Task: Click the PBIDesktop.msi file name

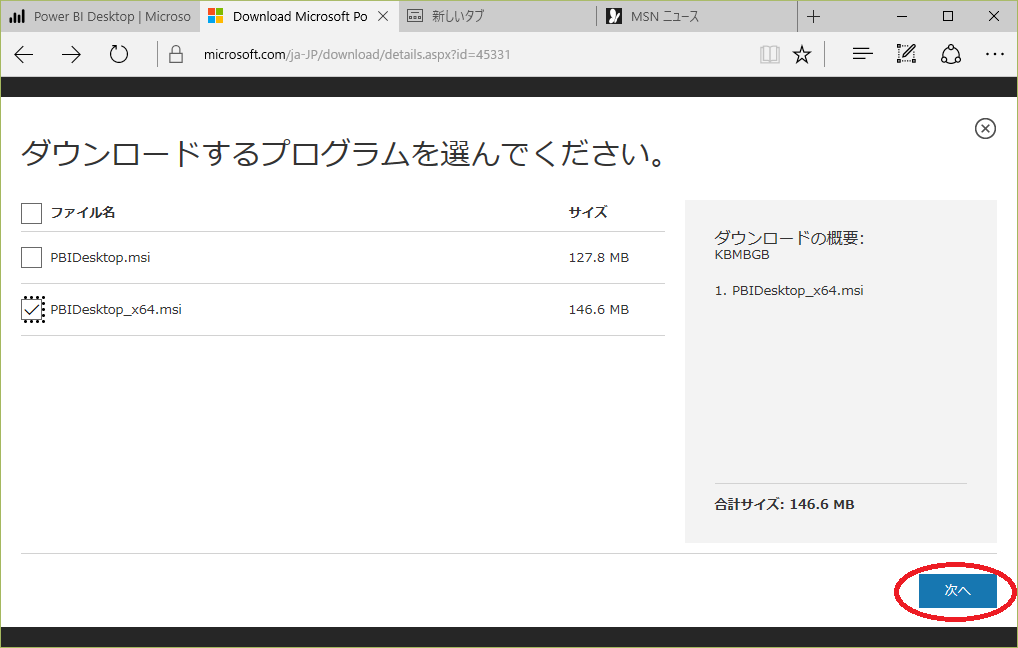Action: (x=100, y=258)
